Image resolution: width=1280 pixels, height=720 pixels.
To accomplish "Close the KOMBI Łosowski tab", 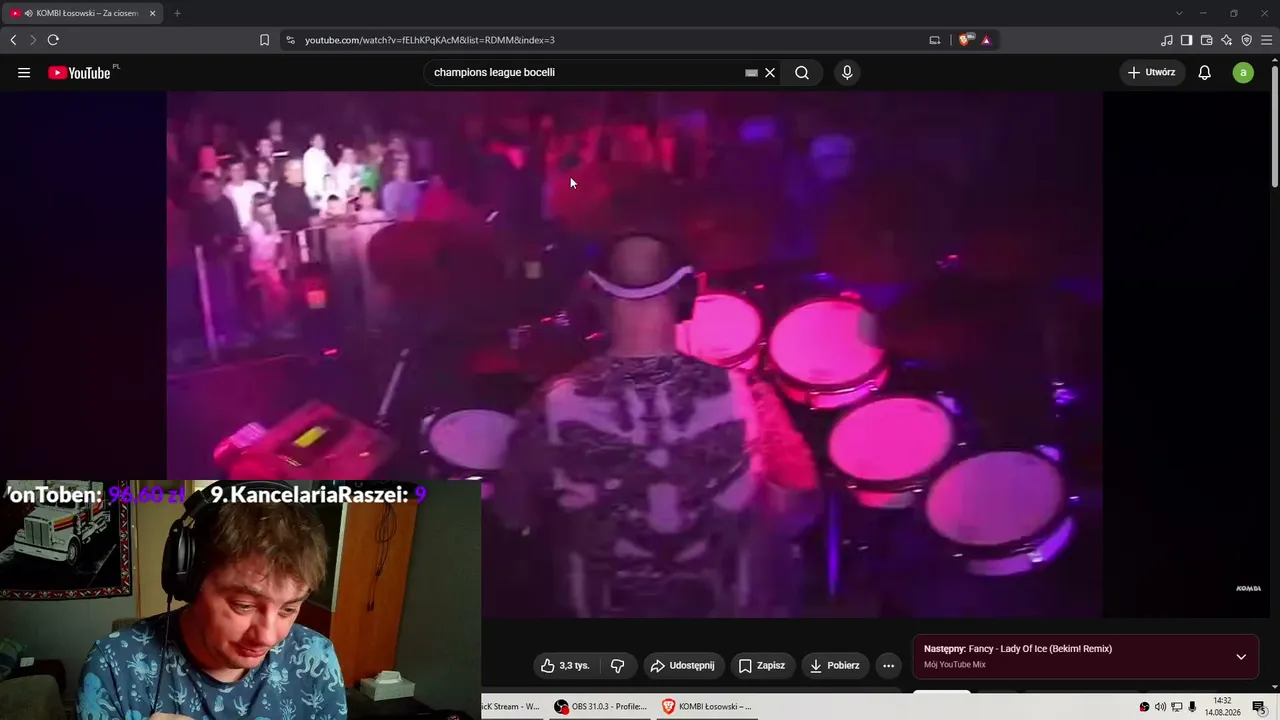I will [x=153, y=13].
